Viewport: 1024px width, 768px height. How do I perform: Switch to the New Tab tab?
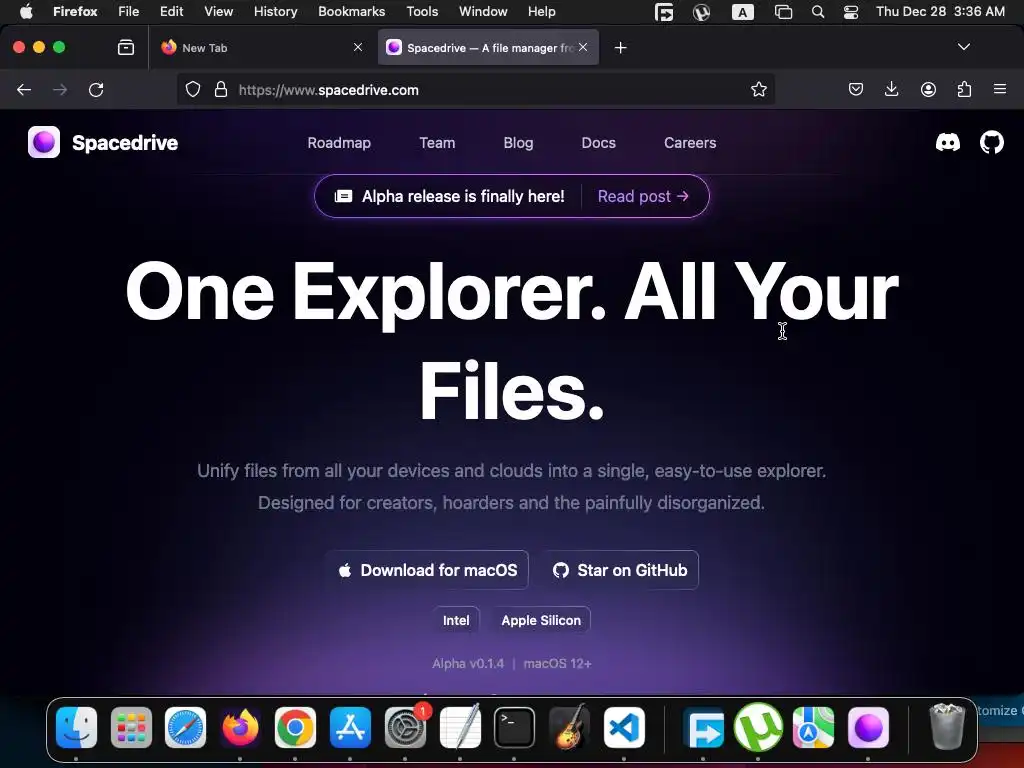pos(262,47)
